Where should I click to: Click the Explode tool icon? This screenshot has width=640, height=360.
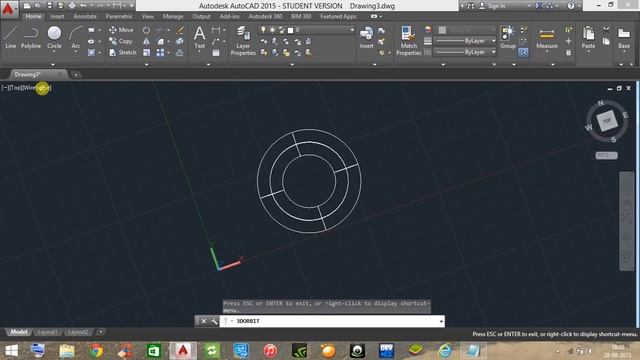coord(180,41)
